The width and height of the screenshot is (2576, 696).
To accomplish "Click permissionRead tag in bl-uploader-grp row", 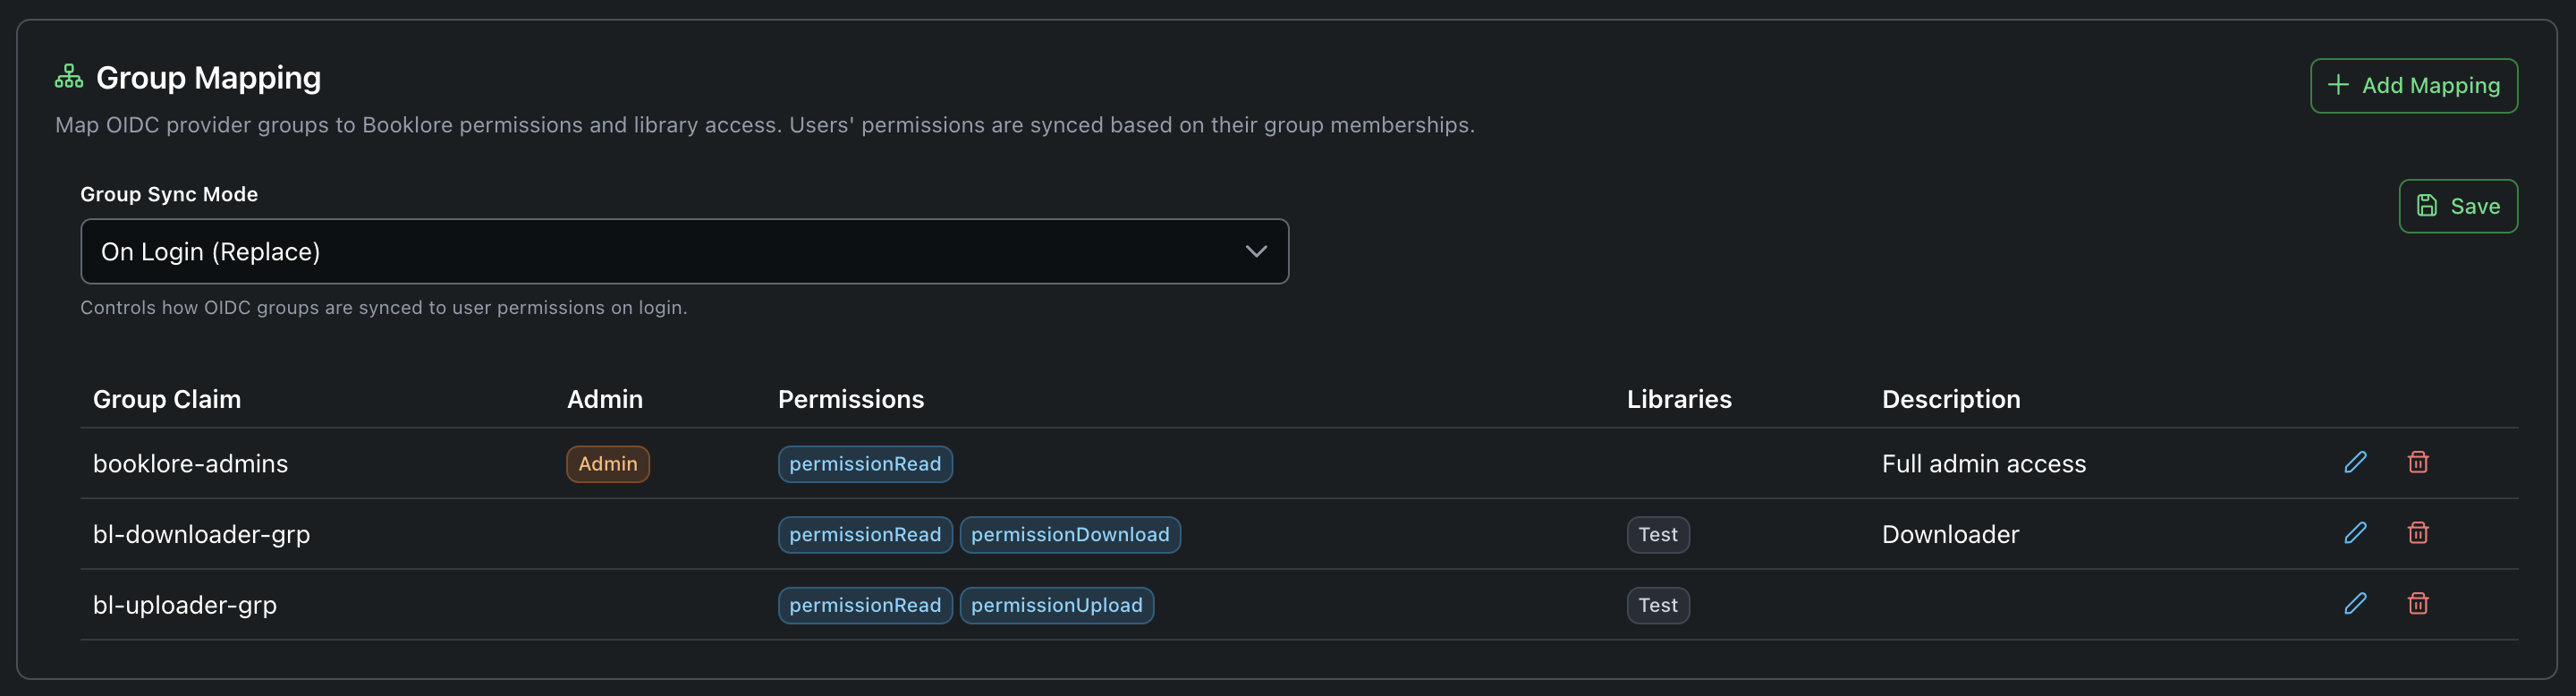I will tap(865, 606).
